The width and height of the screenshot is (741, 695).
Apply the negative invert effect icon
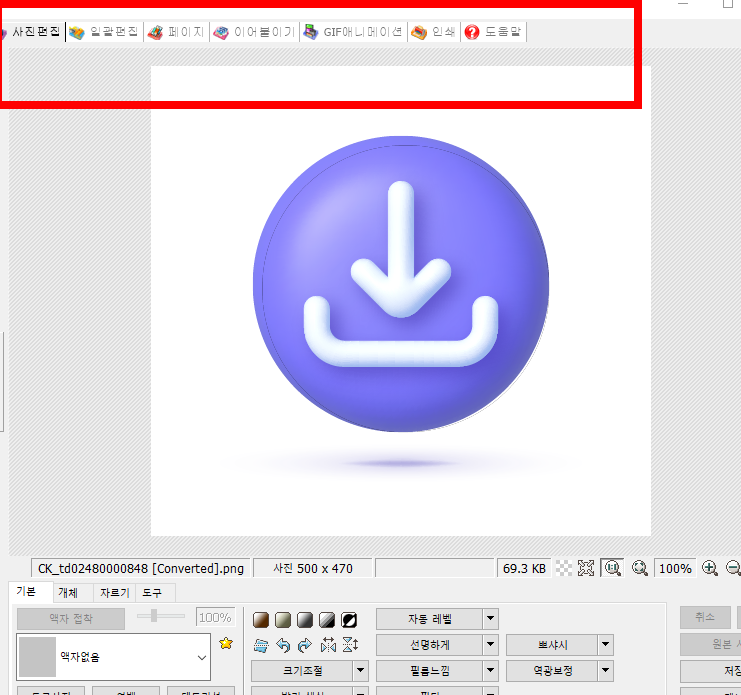349,620
